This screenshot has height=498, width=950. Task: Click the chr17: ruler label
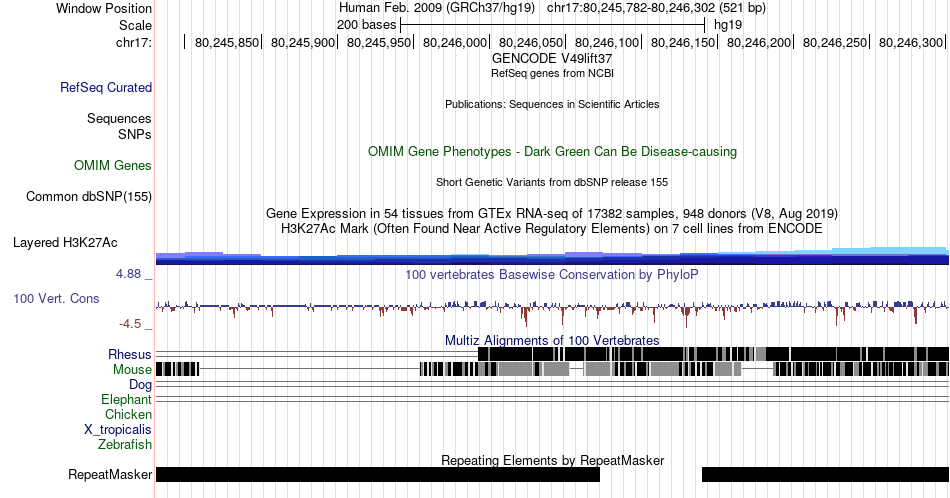click(133, 42)
